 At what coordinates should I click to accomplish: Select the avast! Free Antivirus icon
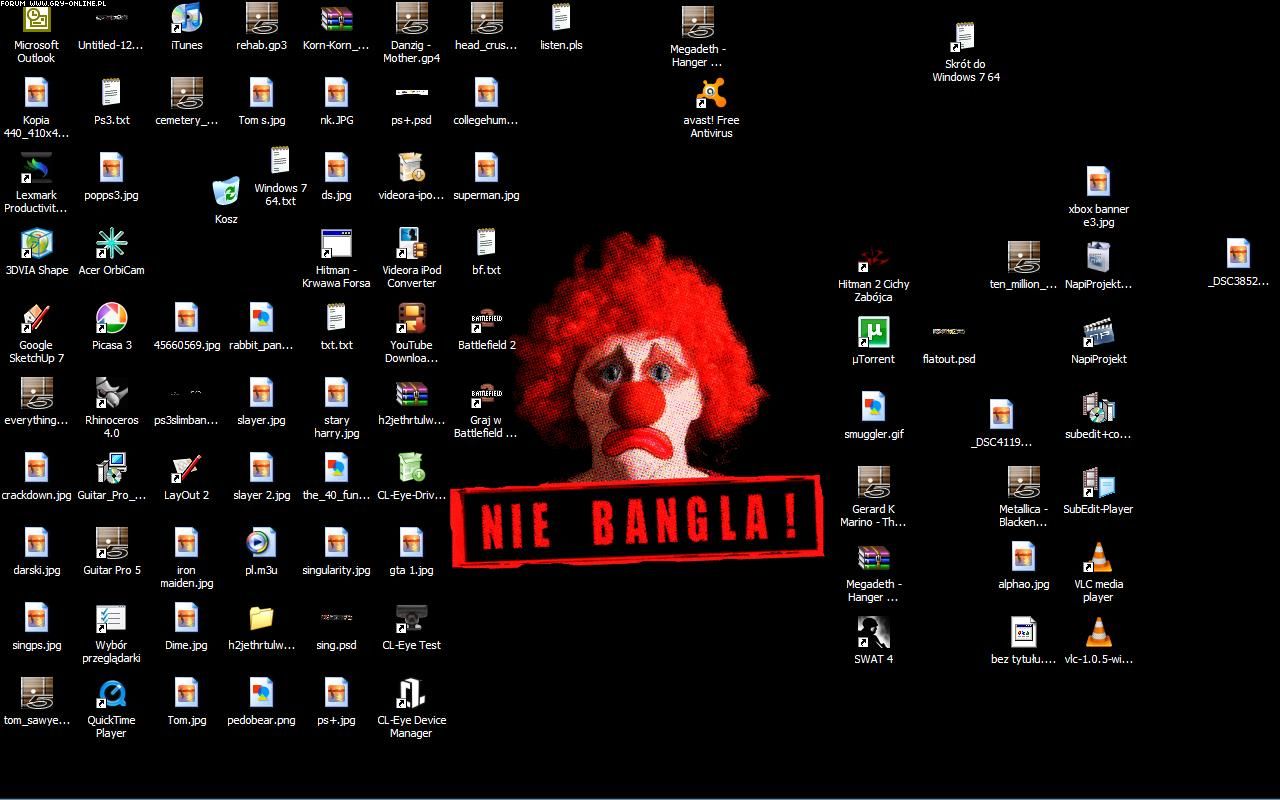[x=711, y=94]
